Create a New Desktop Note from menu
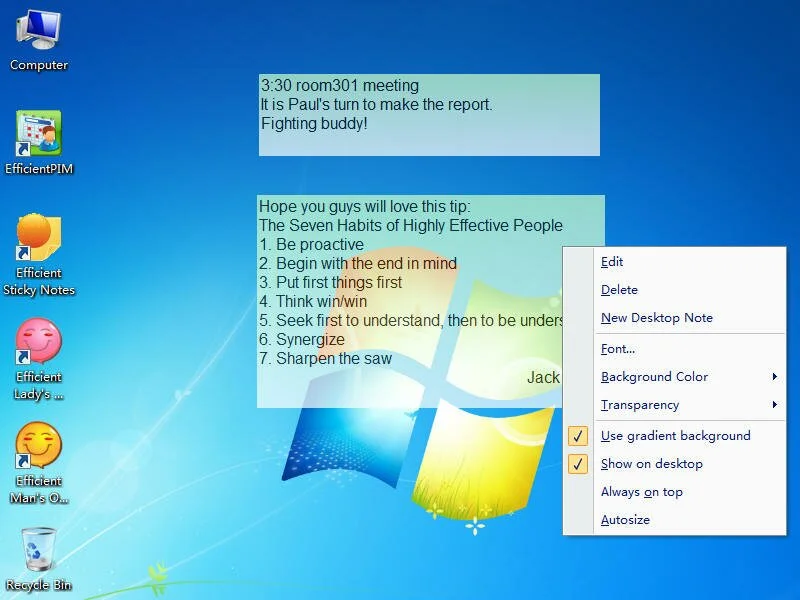Viewport: 800px width, 600px height. coord(656,318)
